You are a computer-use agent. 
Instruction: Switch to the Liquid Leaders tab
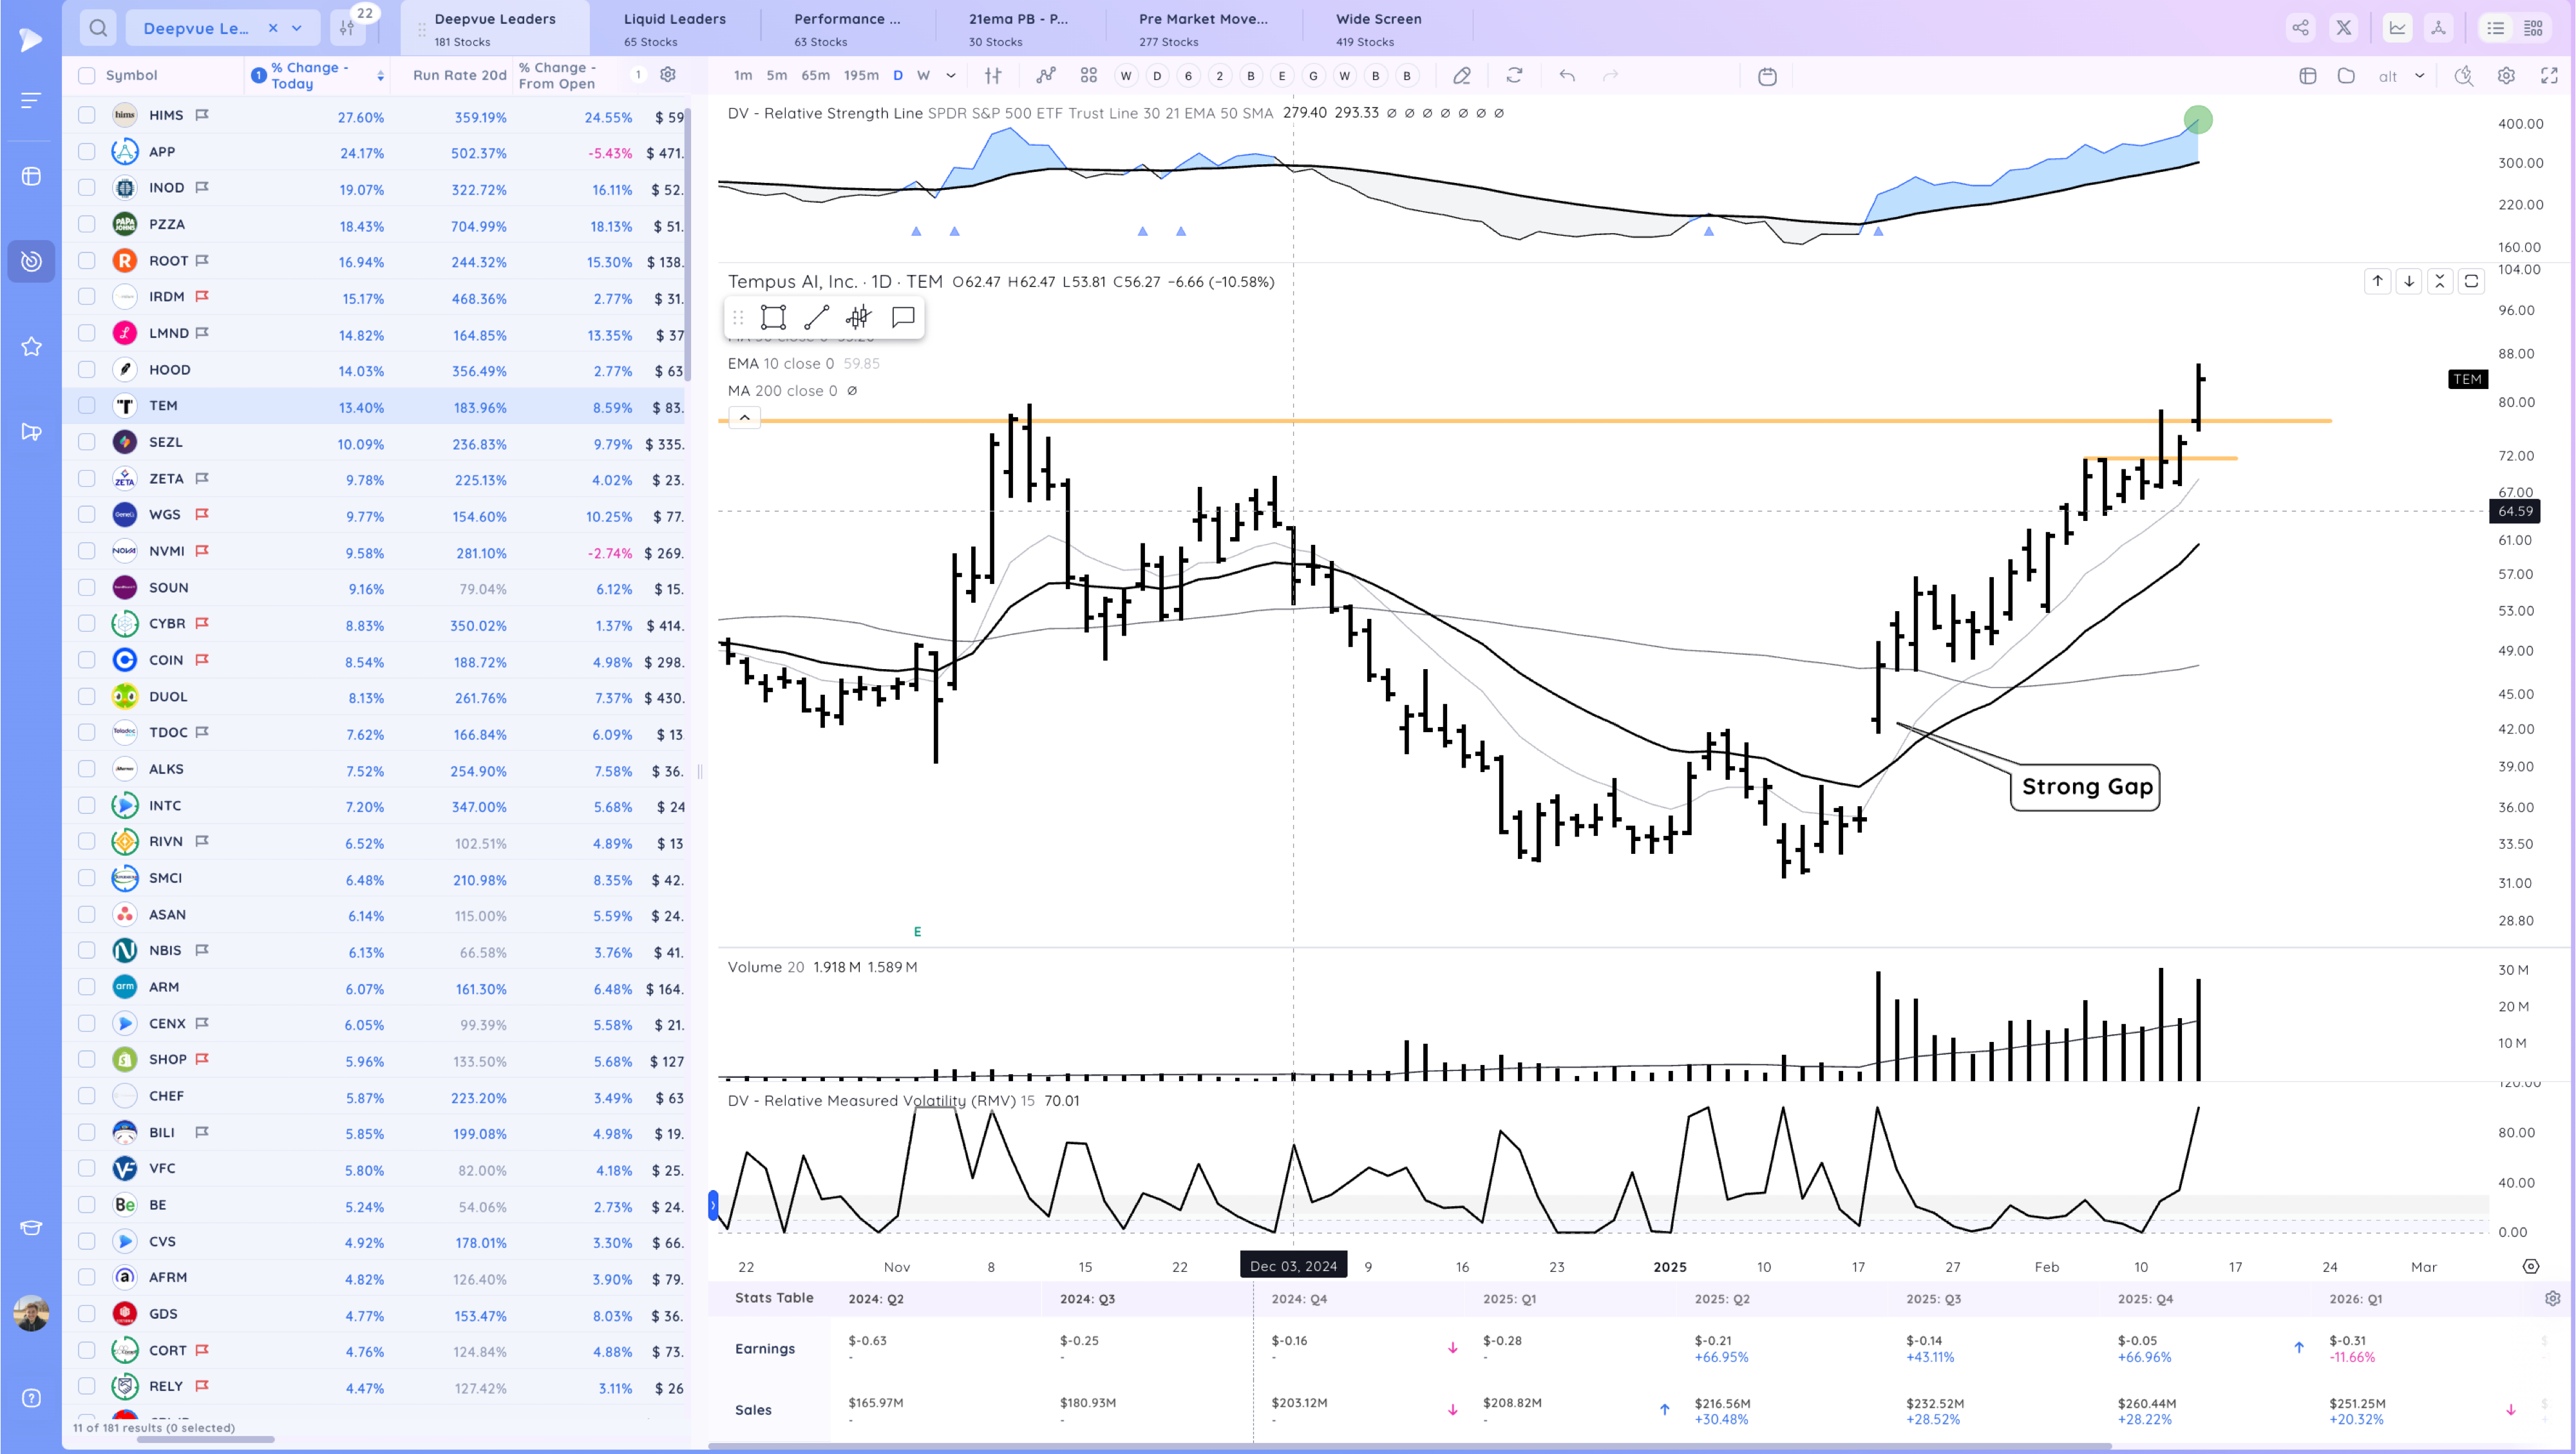[x=674, y=28]
